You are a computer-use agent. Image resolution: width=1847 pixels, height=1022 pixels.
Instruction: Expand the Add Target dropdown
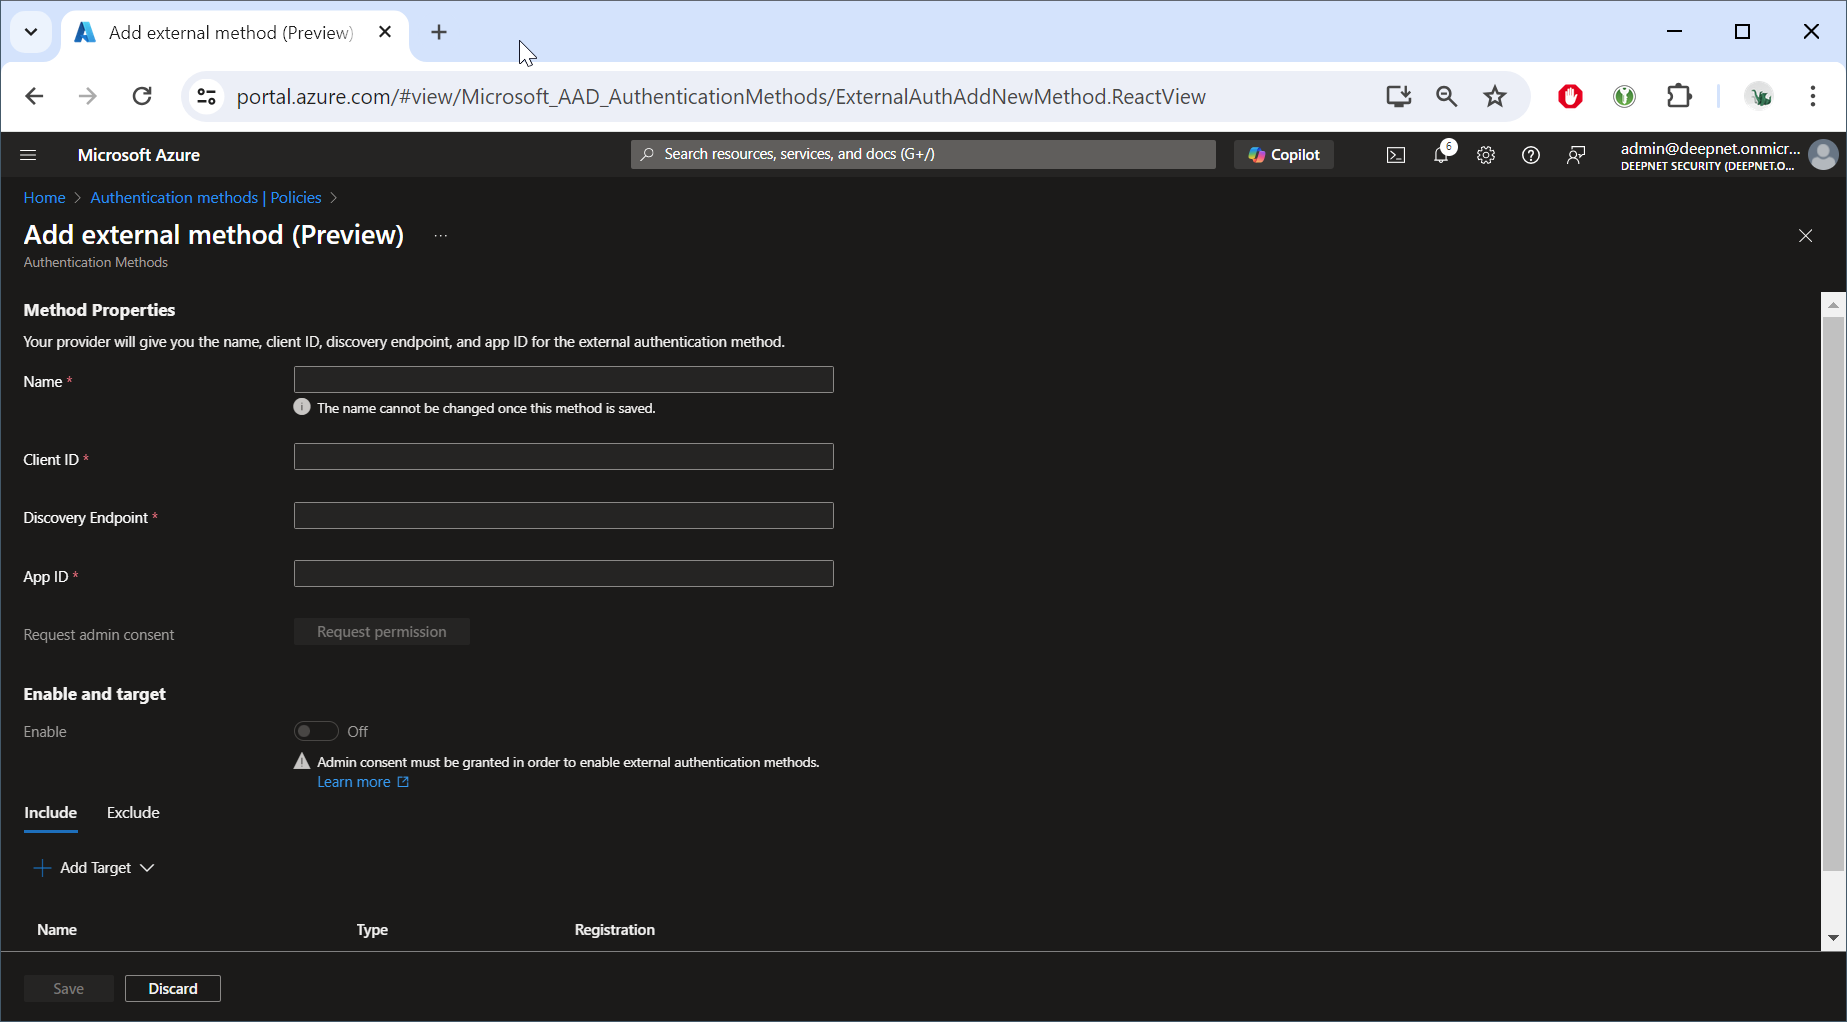(96, 868)
